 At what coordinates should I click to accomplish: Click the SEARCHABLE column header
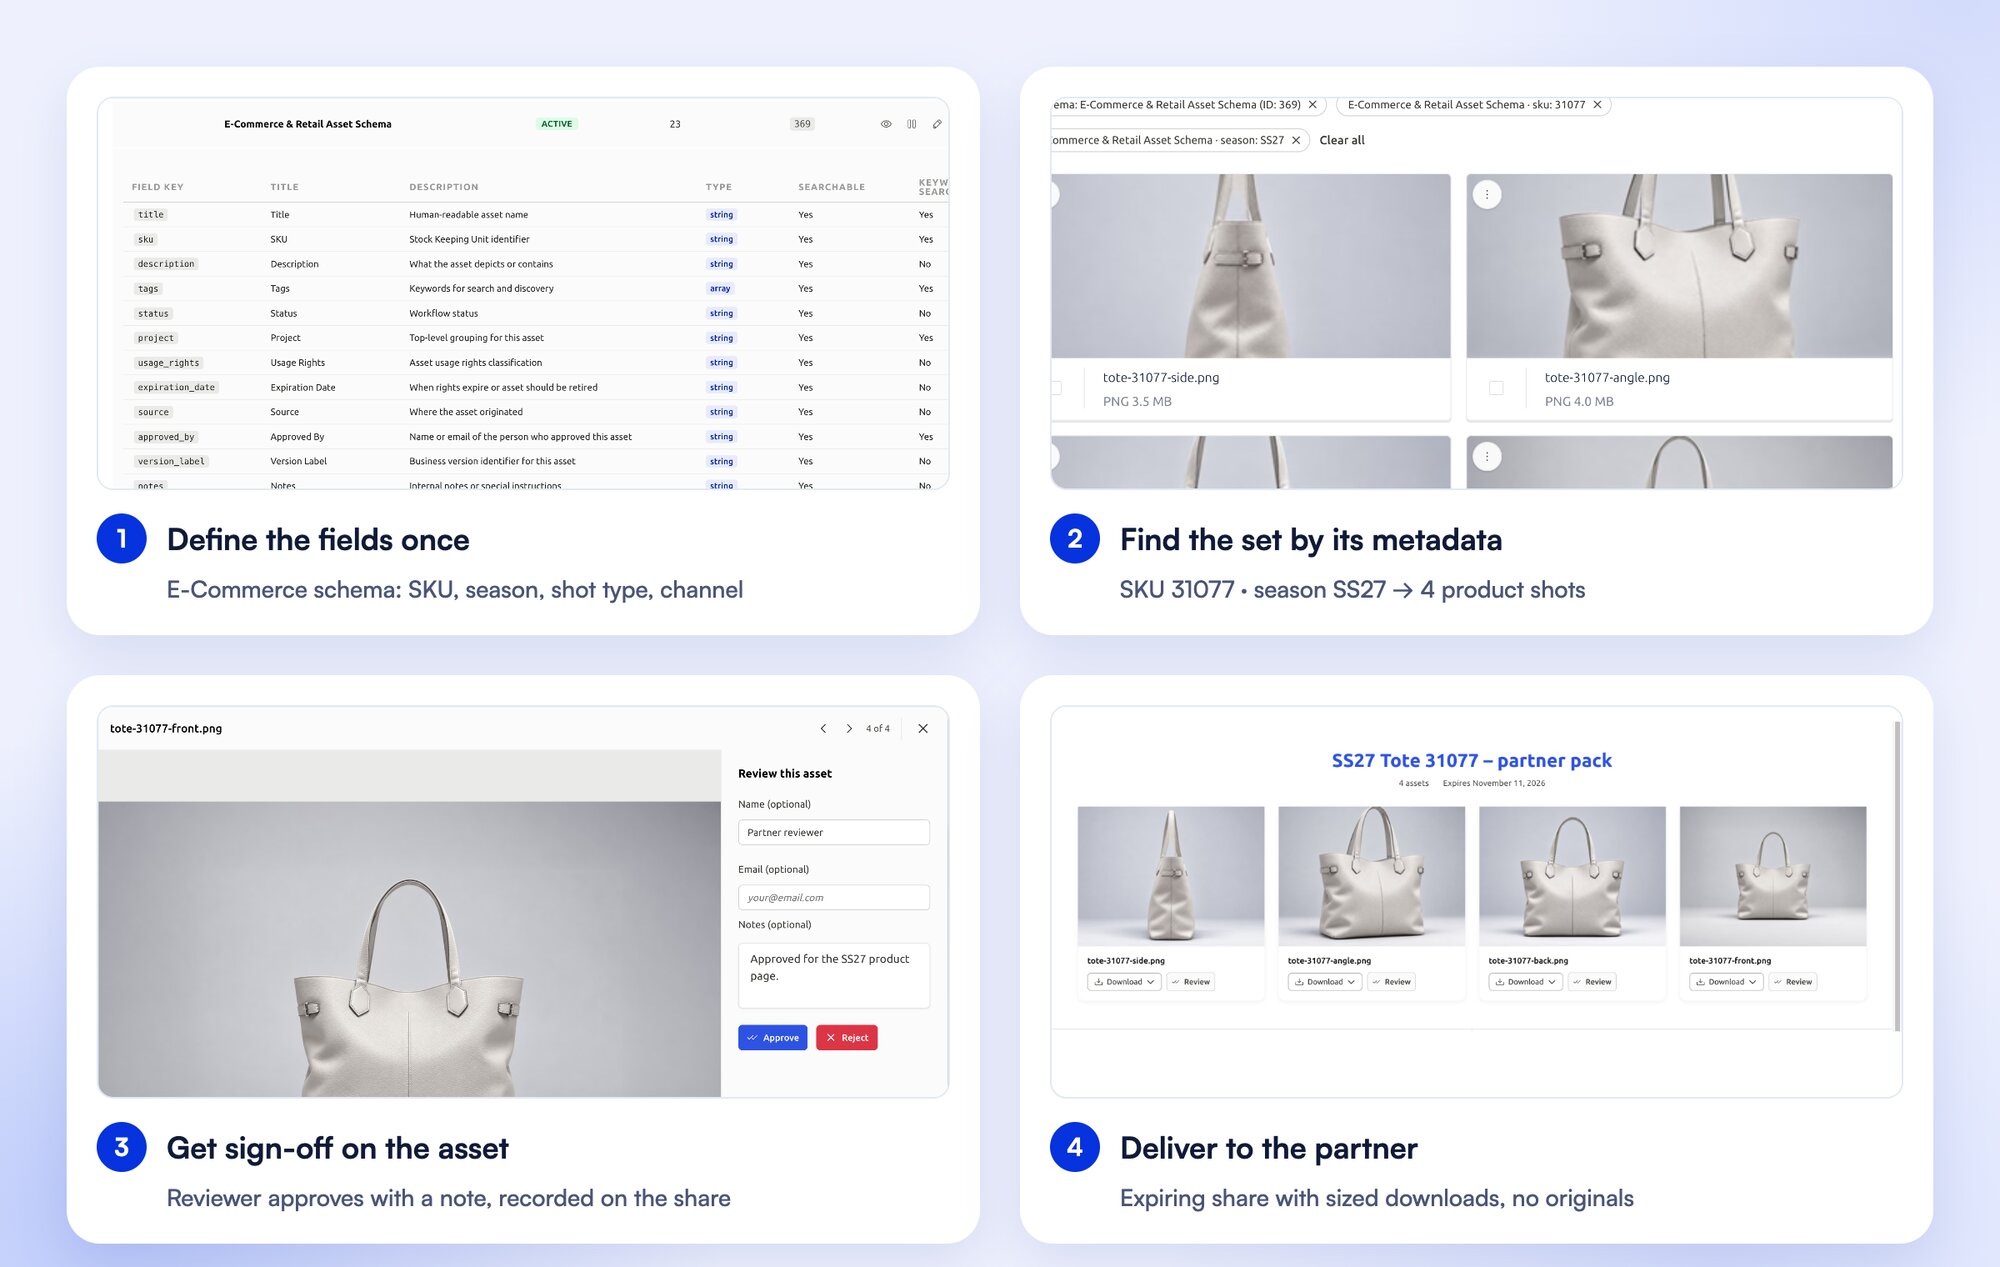(831, 187)
